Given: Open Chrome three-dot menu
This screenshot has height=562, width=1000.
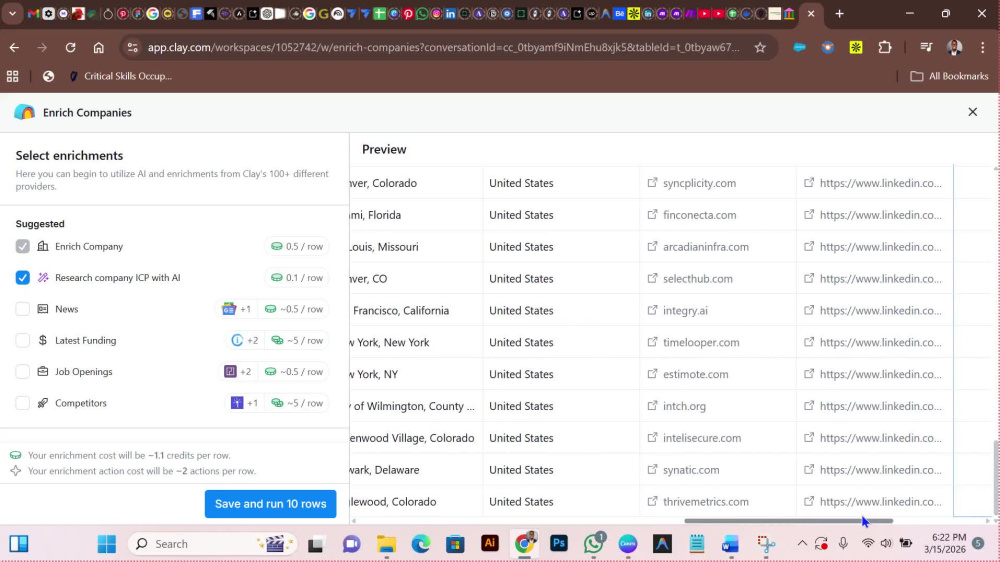Looking at the screenshot, I should click(x=983, y=47).
